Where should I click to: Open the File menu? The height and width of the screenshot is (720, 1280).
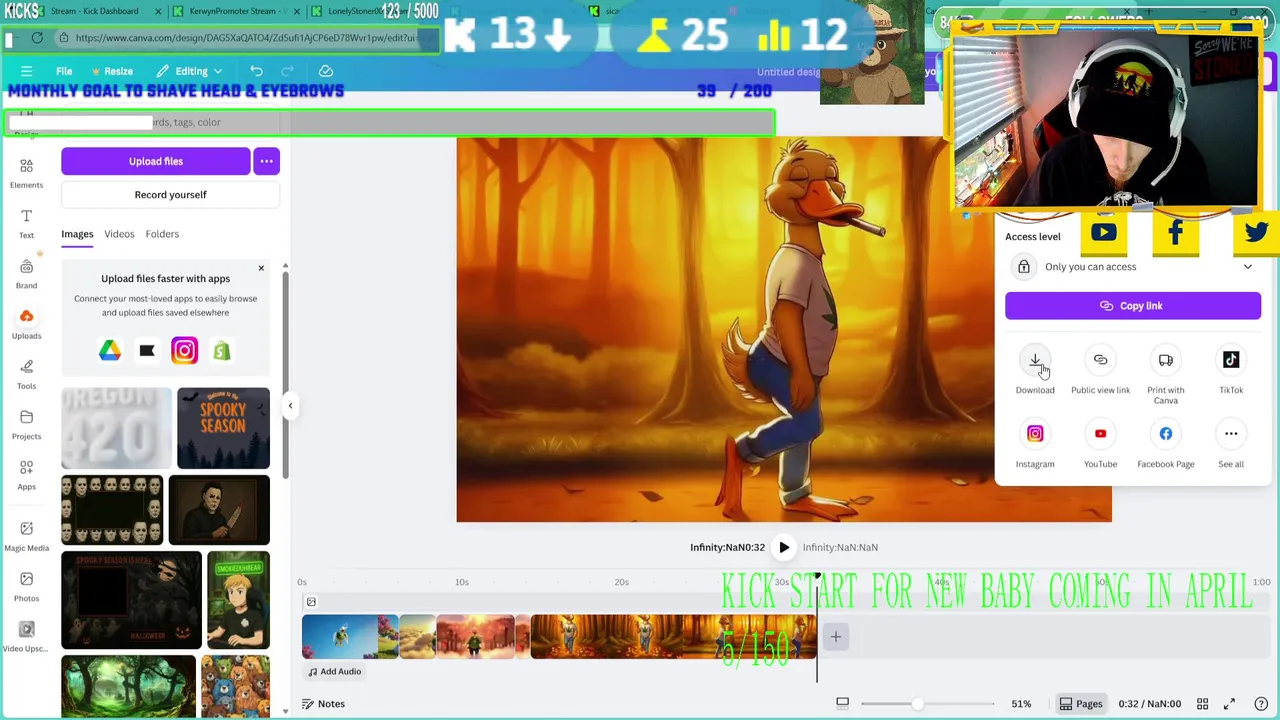point(64,71)
